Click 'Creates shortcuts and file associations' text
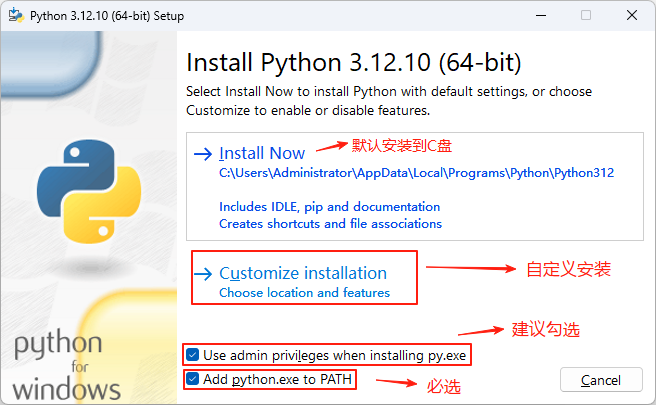 tap(331, 224)
